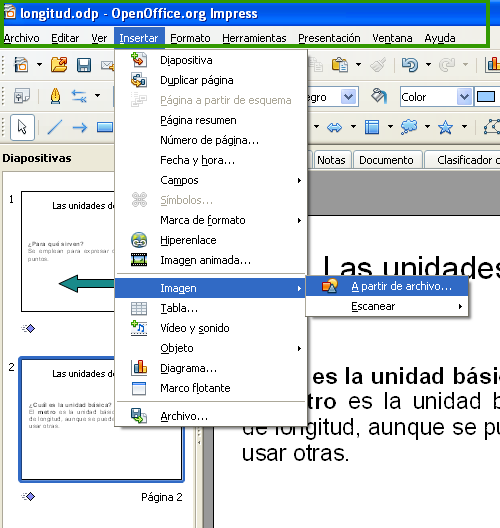Screen dimensions: 500x528
Task: Click the paint bucket Area icon
Action: tap(379, 96)
